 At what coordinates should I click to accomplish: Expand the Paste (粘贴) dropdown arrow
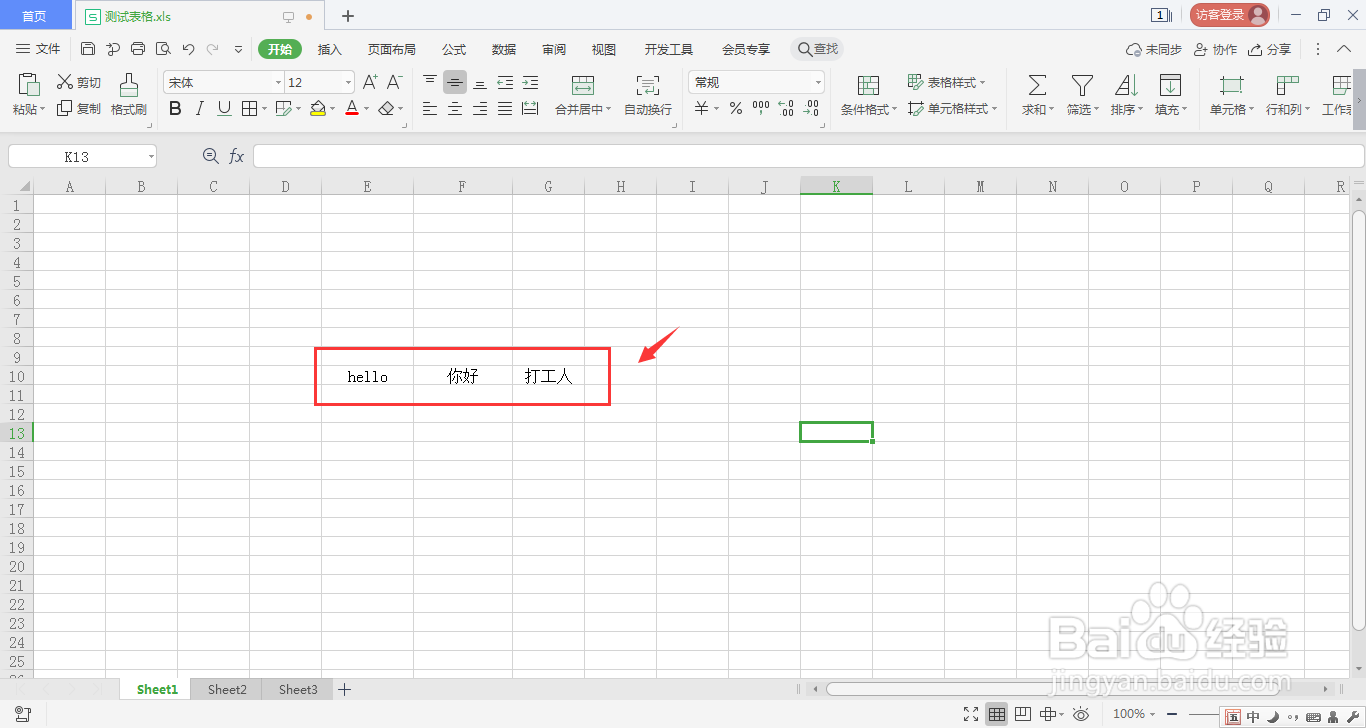click(41, 110)
